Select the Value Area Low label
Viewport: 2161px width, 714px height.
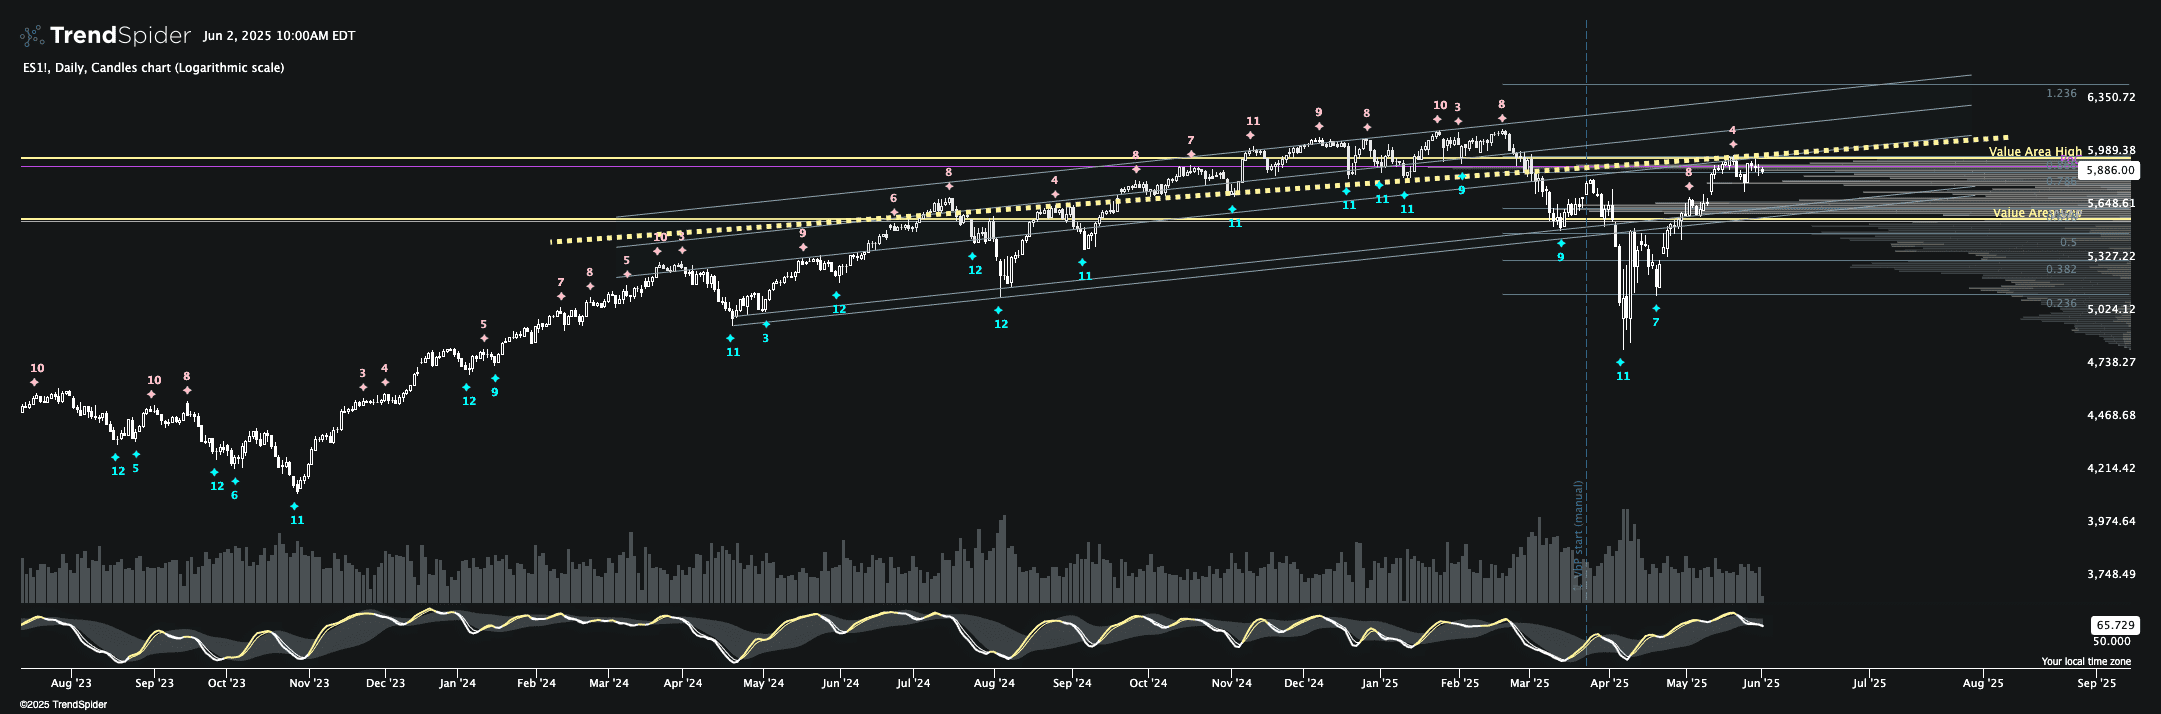(2037, 213)
